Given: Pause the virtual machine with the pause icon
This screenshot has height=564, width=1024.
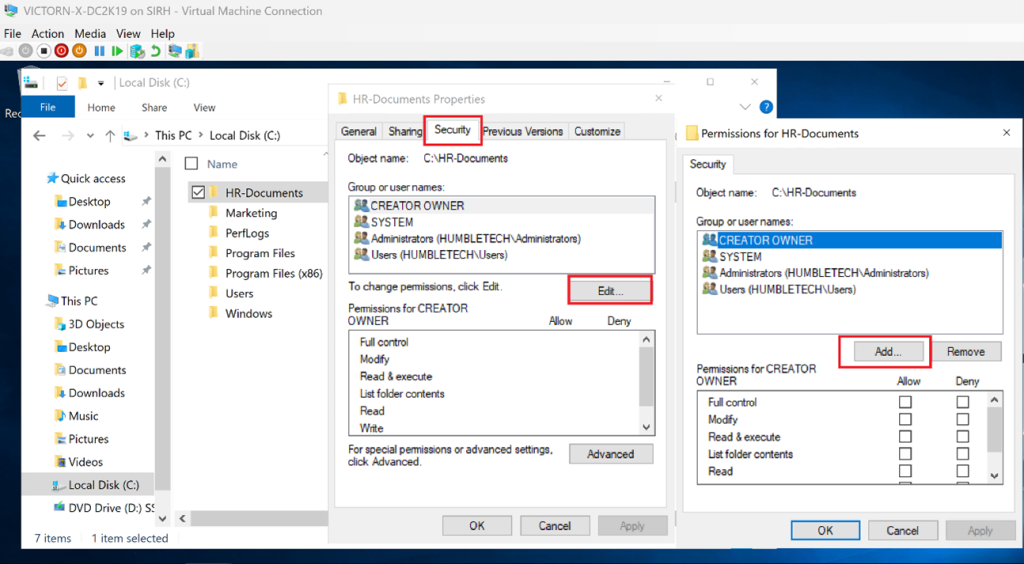Looking at the screenshot, I should tap(100, 51).
